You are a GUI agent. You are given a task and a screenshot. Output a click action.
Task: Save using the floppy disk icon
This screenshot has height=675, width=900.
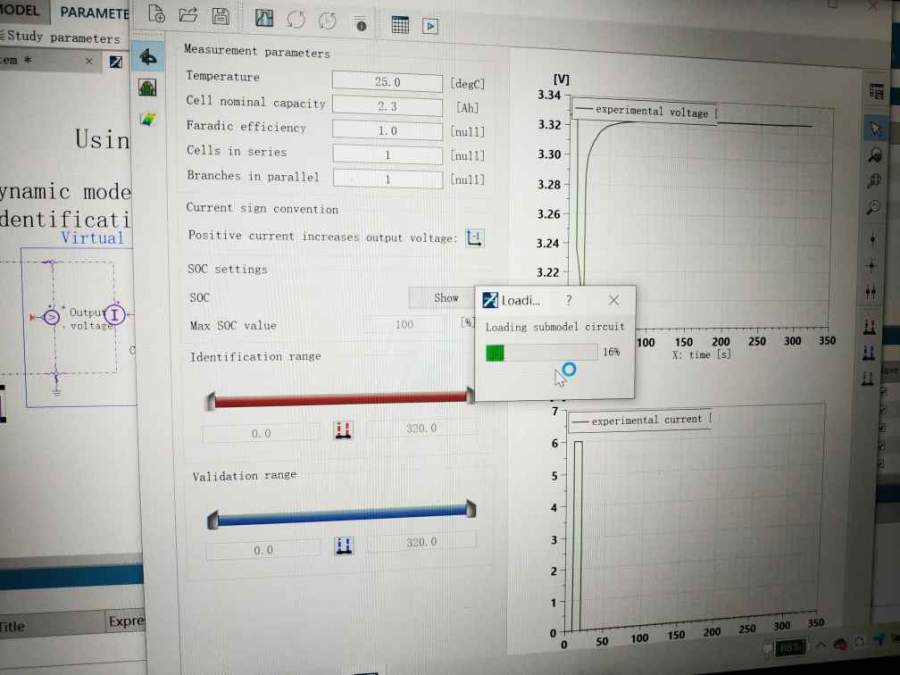[x=221, y=16]
